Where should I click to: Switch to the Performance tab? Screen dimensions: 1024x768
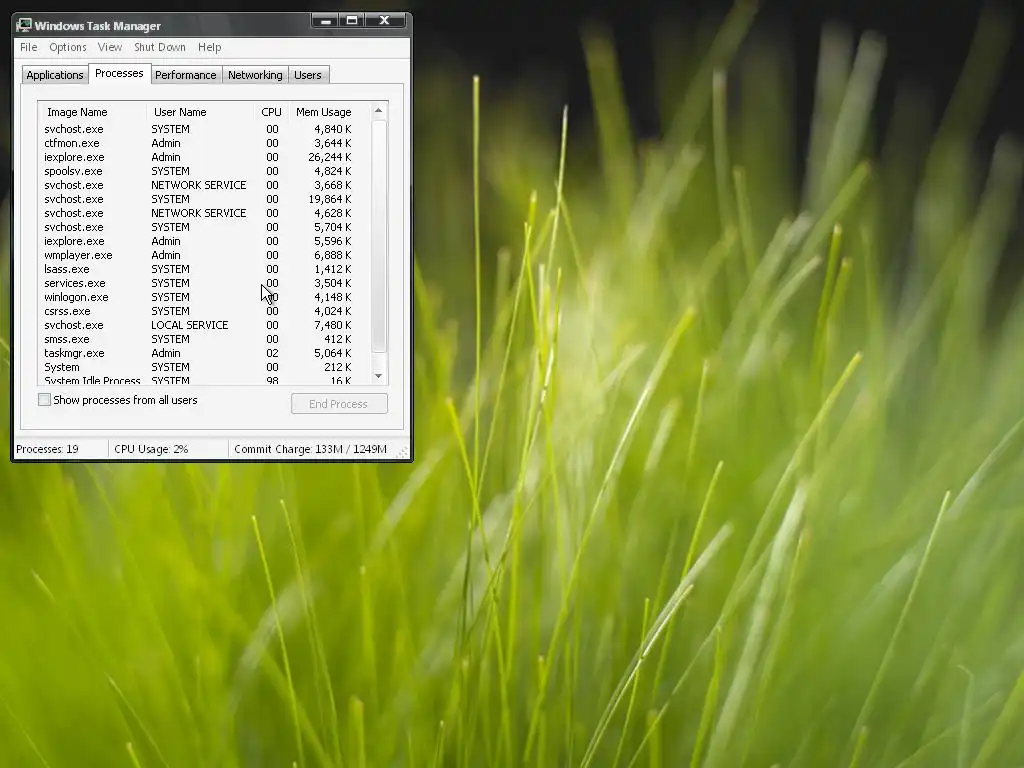tap(185, 75)
